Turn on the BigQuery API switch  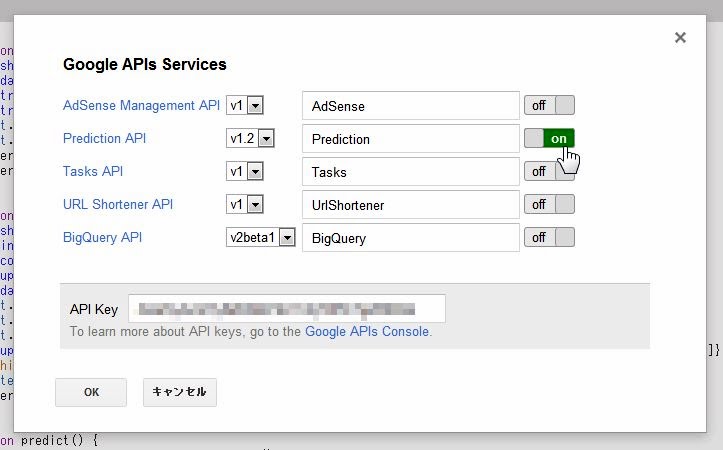(549, 237)
